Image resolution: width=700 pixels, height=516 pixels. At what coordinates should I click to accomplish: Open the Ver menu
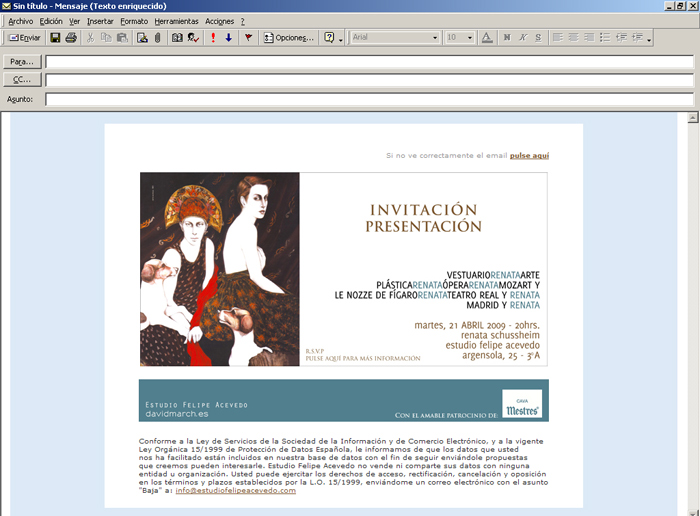tap(75, 21)
